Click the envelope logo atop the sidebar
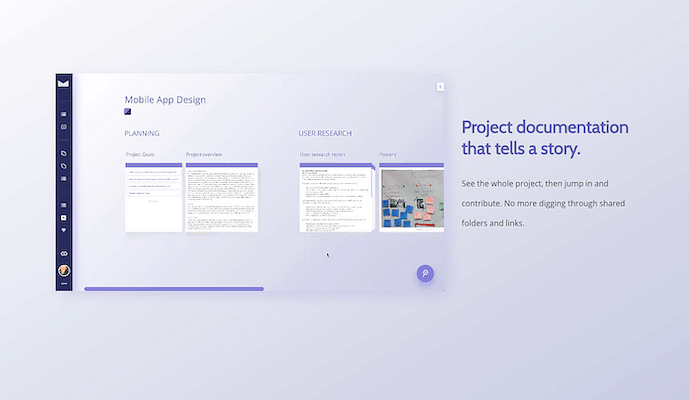Screen dimensions: 689x400 tap(64, 85)
